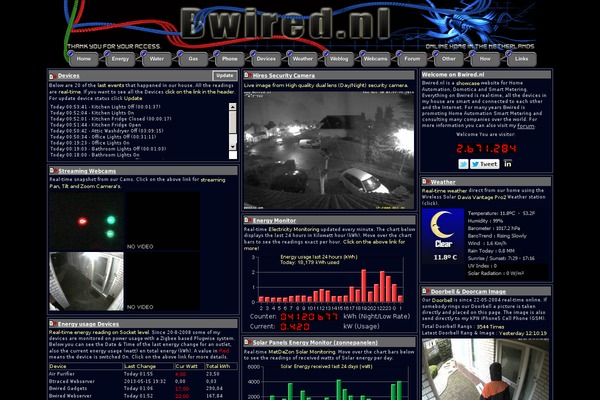Click the icon beside Energy usage Devices
The image size is (600, 400).
point(53,324)
